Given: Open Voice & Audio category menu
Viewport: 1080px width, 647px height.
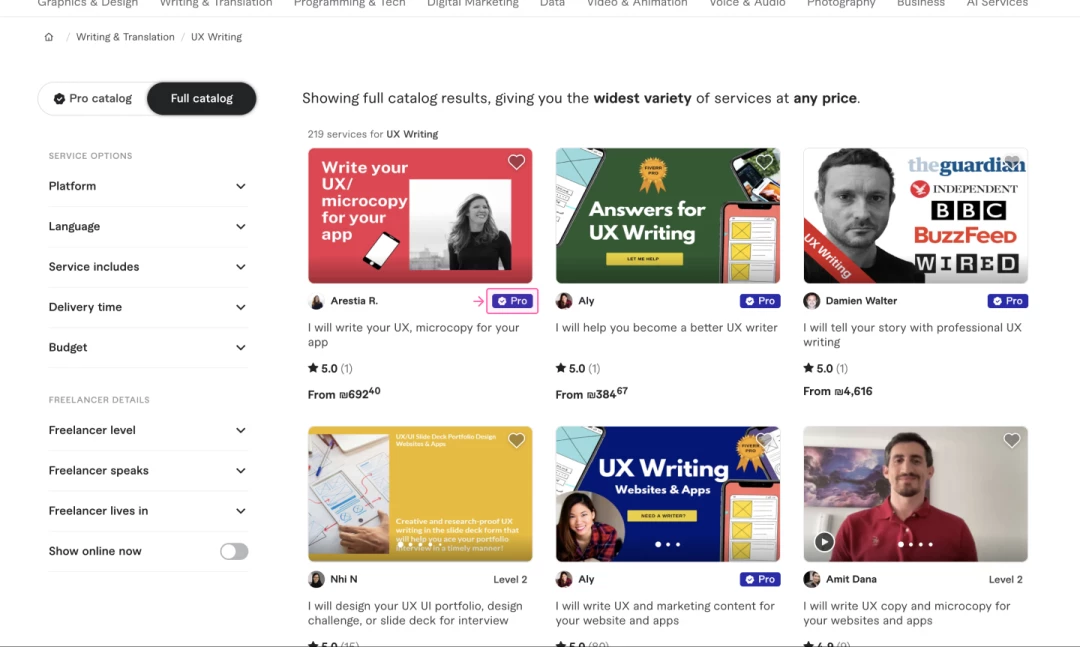Looking at the screenshot, I should click(747, 3).
